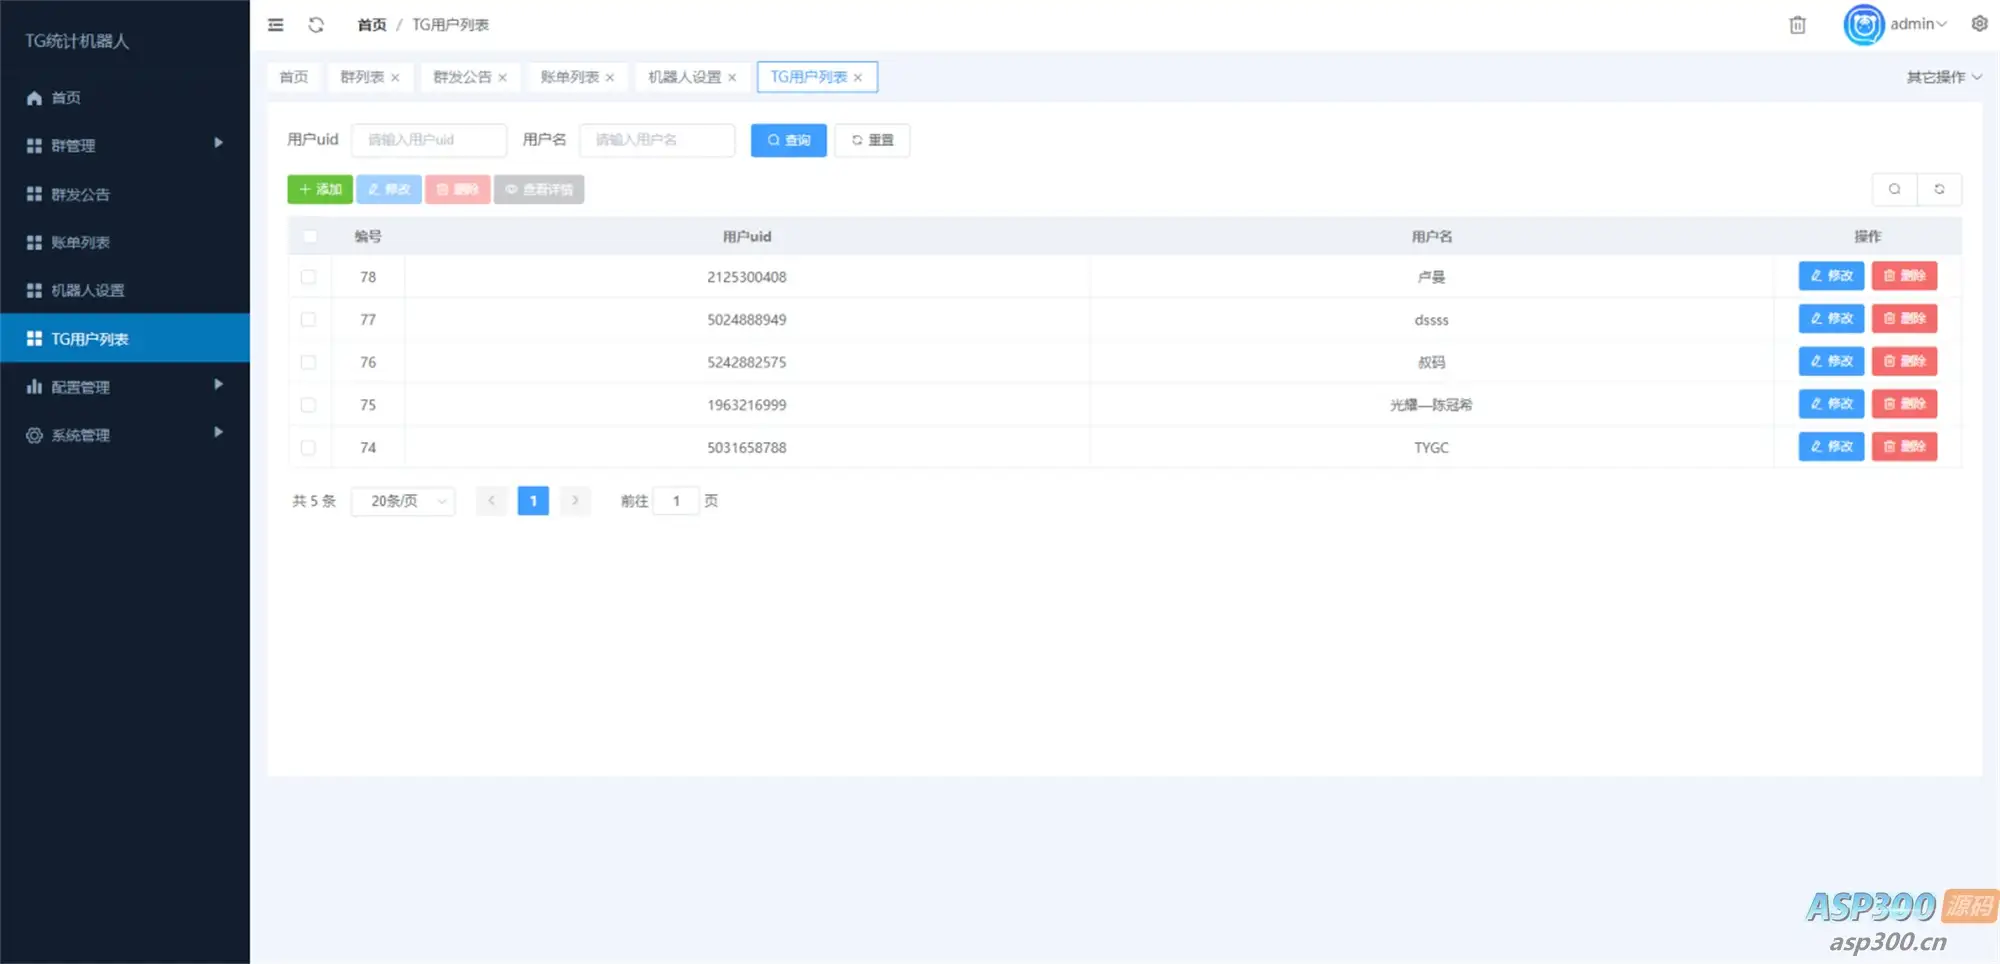Delete user TYGC row
Screen dimensions: 2000x964
[1904, 447]
